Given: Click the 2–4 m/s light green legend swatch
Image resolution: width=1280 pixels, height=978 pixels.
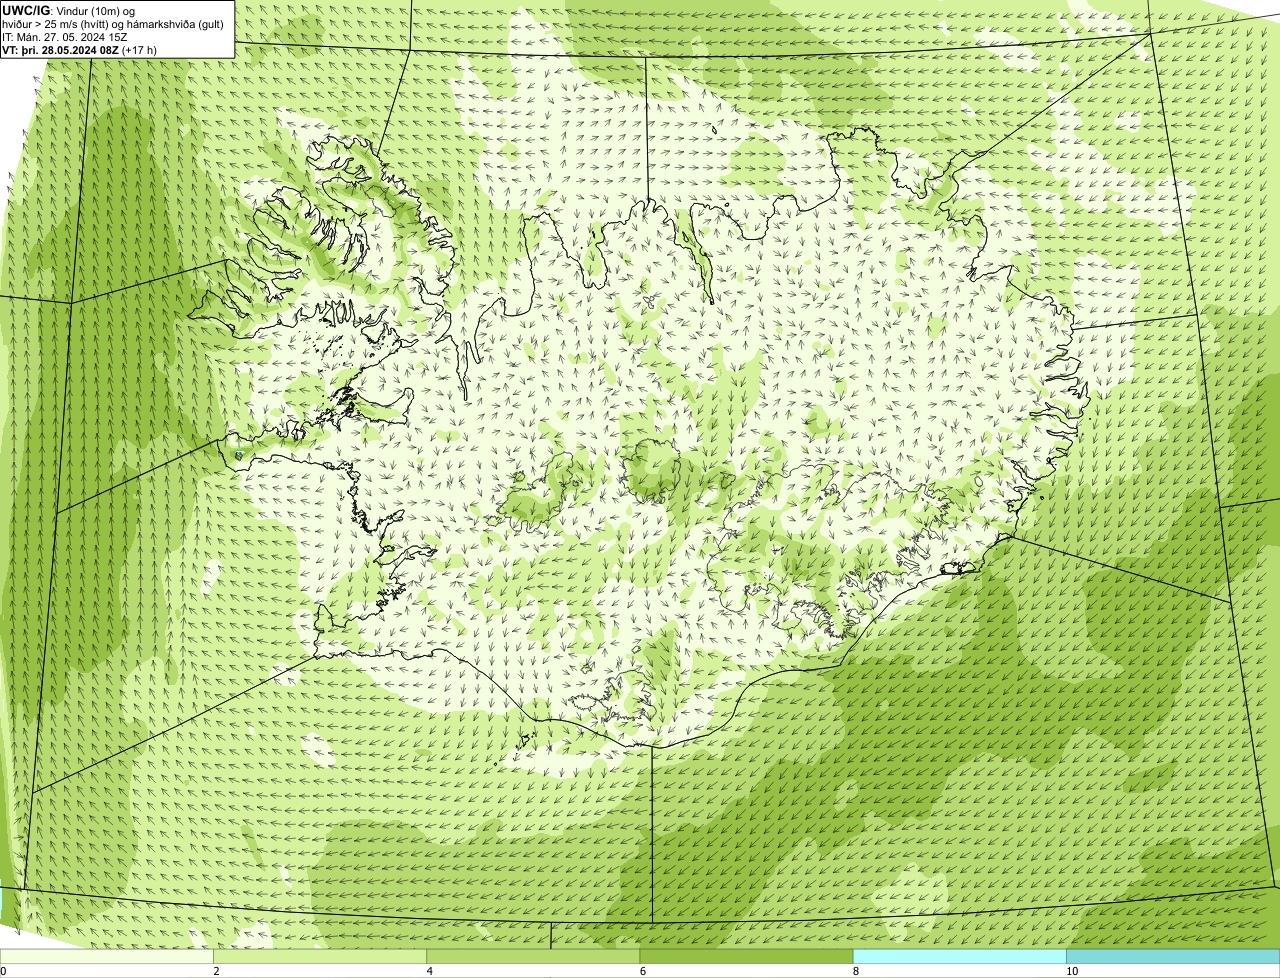Looking at the screenshot, I should coord(319,956).
